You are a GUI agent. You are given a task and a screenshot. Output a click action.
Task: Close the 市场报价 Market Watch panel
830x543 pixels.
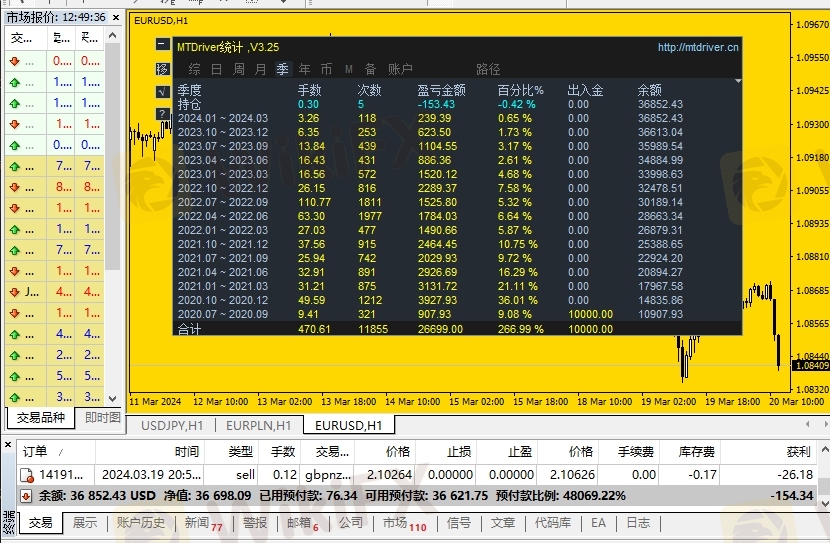116,17
